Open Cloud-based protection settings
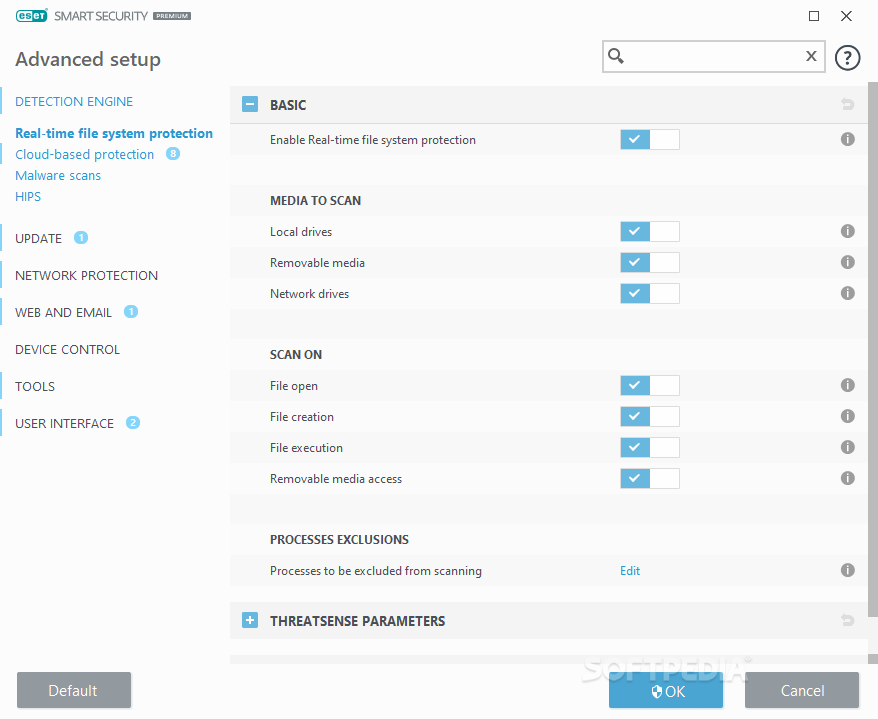The height and width of the screenshot is (719, 878). pyautogui.click(x=85, y=155)
